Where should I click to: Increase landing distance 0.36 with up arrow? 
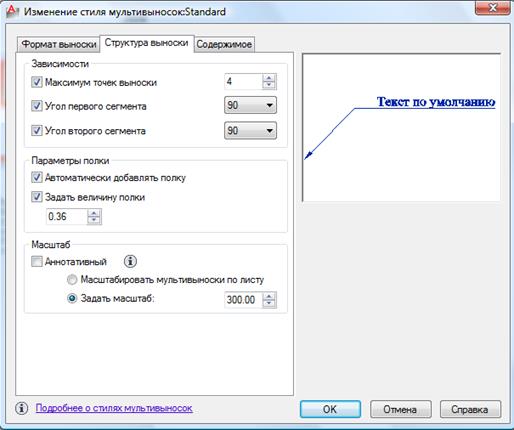tap(94, 213)
